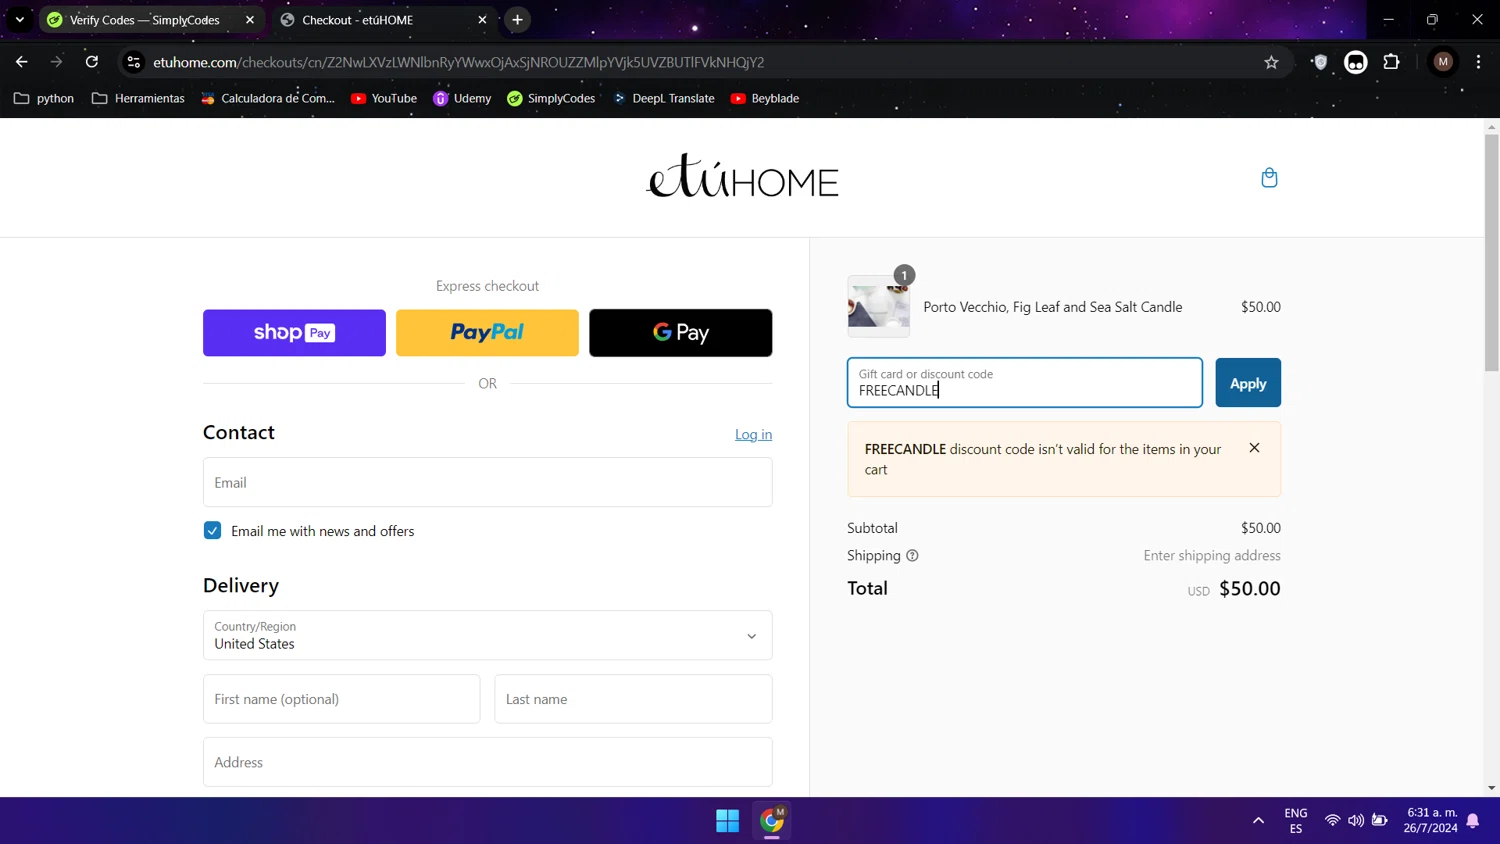Open the tab search dropdown arrow
This screenshot has height=844, width=1500.
pyautogui.click(x=20, y=20)
